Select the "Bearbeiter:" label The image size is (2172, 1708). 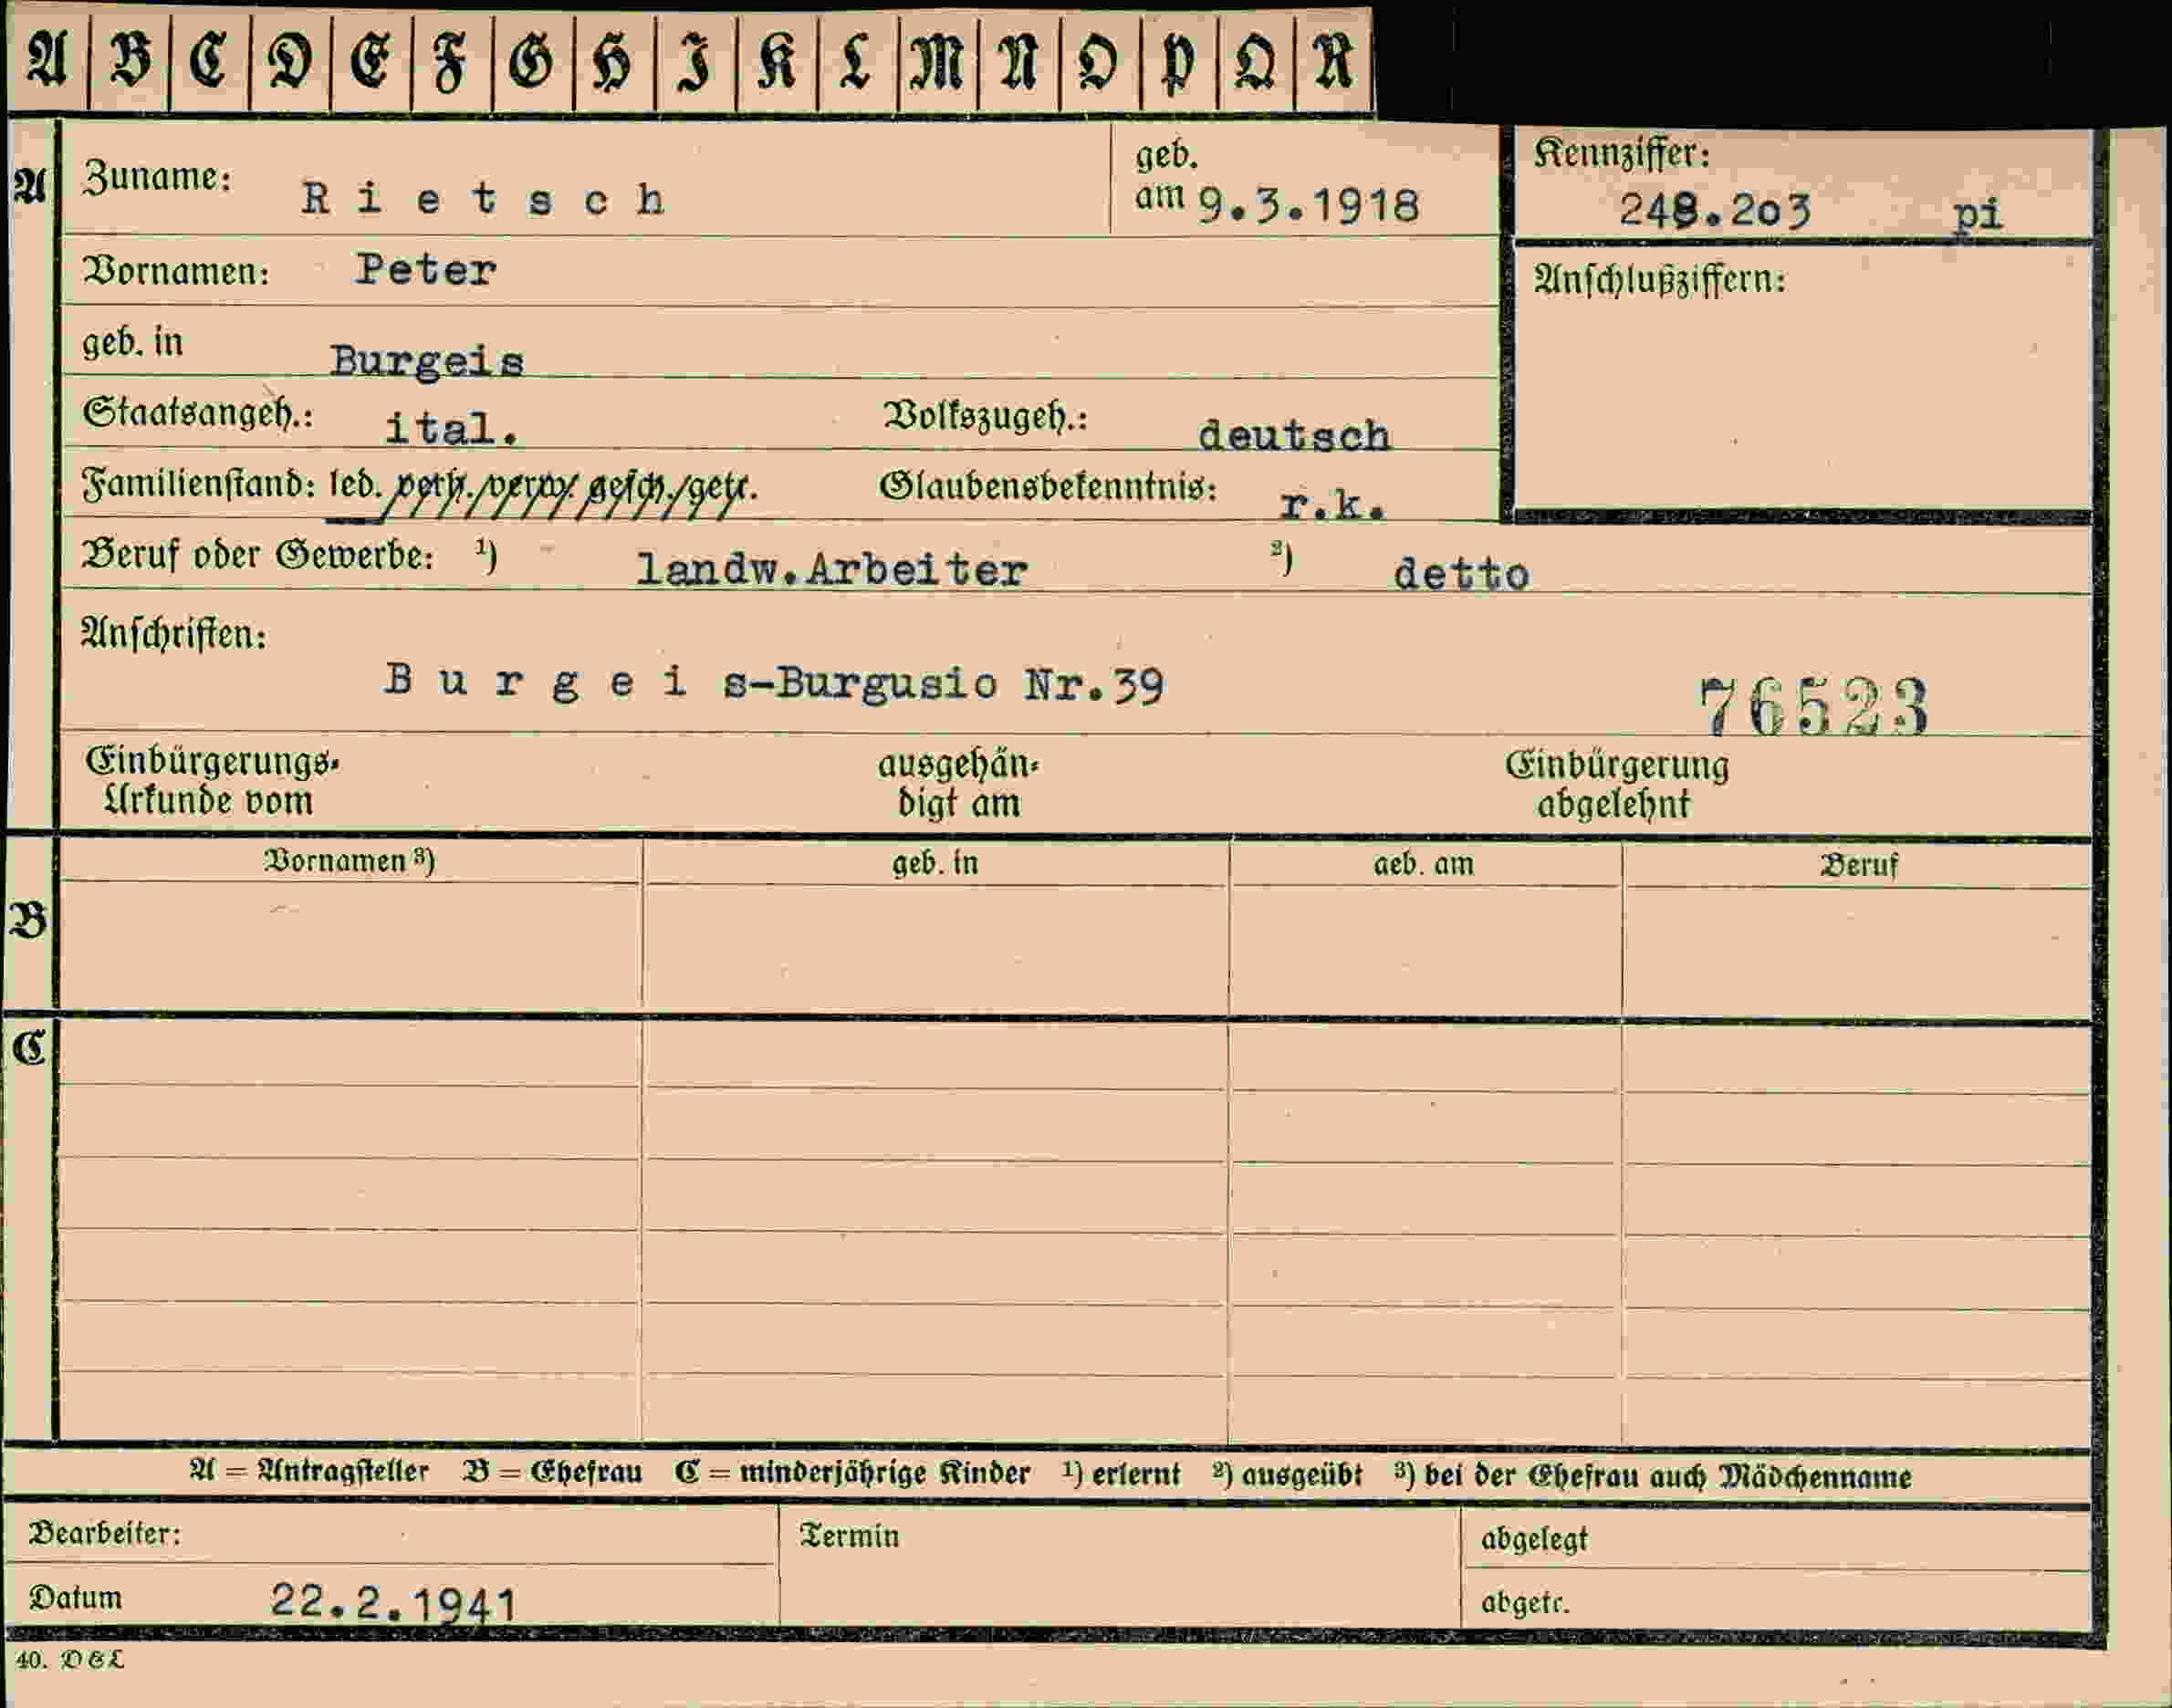pos(105,1534)
